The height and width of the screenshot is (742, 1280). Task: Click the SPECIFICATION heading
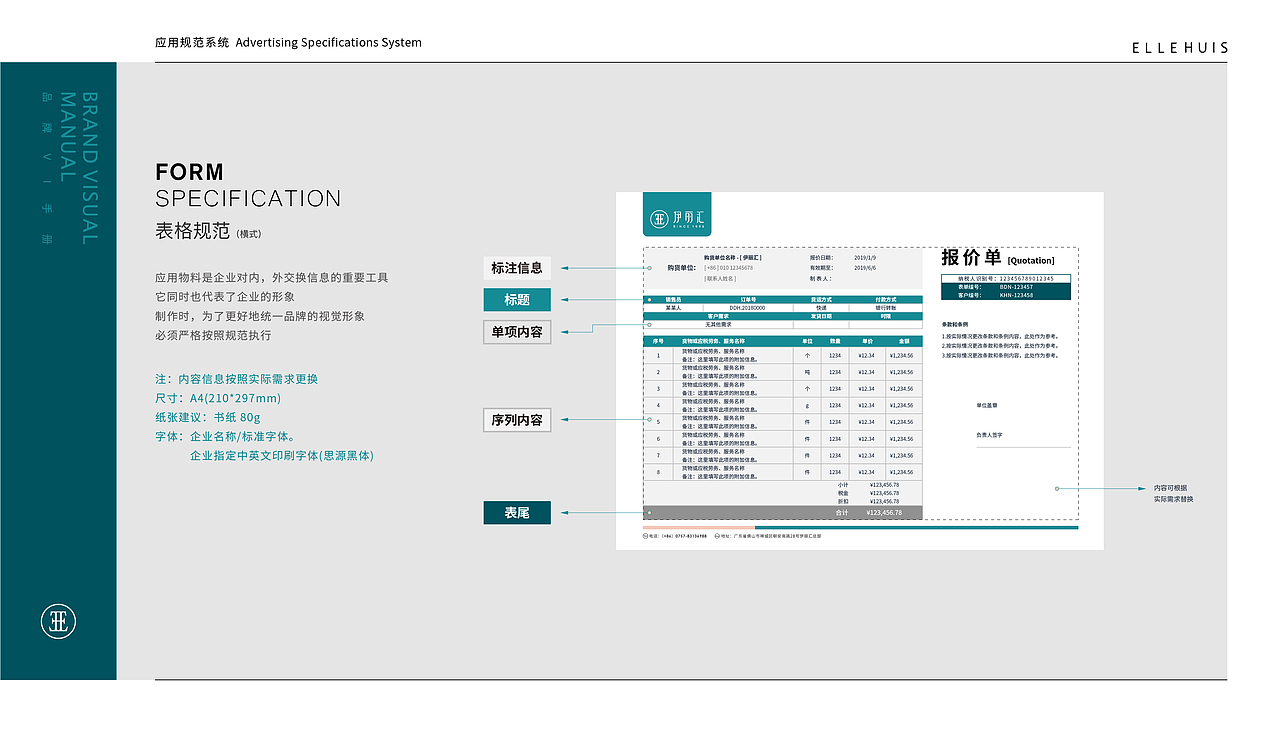coord(248,199)
